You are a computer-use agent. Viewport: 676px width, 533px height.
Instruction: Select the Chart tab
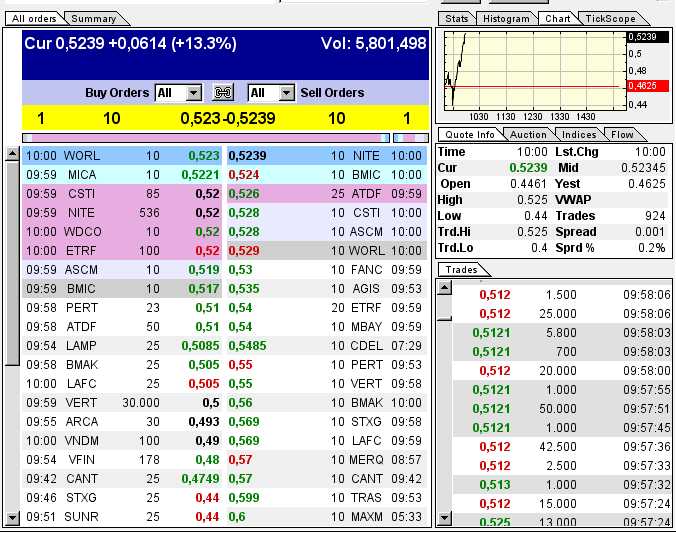point(557,19)
